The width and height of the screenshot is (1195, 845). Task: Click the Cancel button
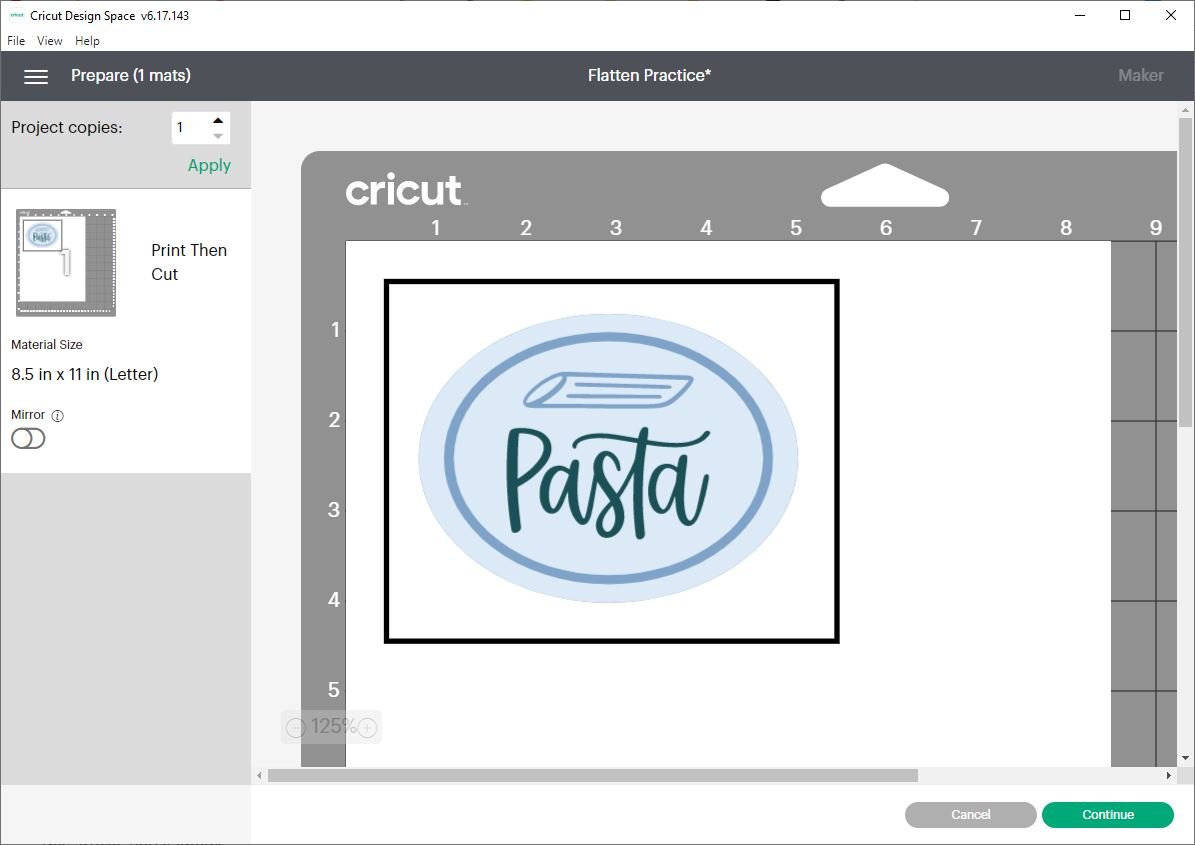click(970, 814)
